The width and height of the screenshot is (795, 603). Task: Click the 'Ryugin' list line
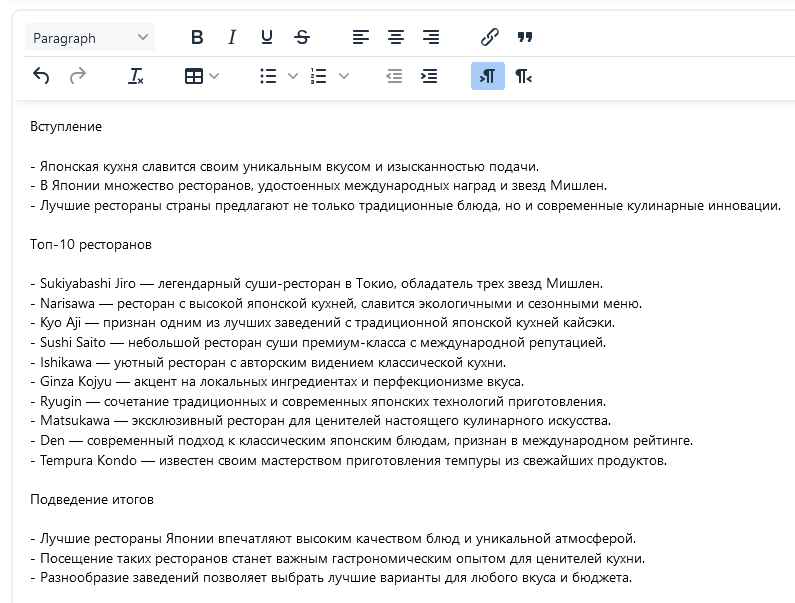pos(318,401)
